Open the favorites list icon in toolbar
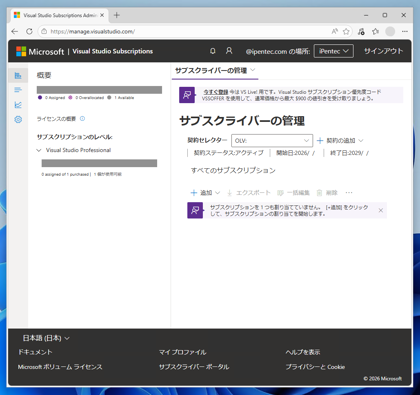 pos(376,31)
